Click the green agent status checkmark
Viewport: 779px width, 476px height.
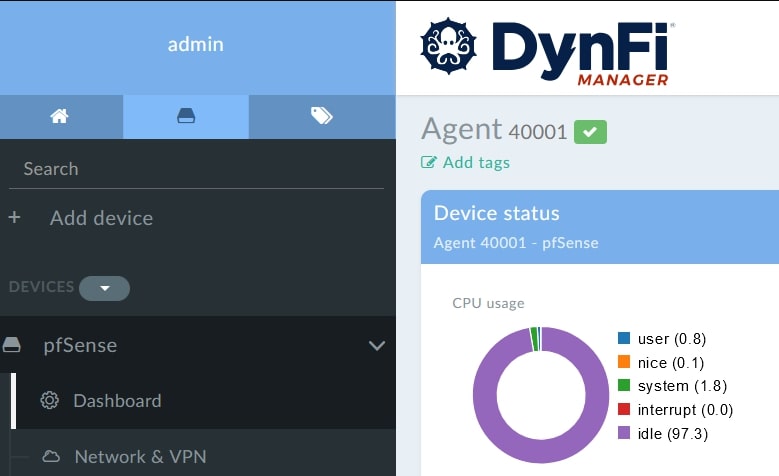590,132
